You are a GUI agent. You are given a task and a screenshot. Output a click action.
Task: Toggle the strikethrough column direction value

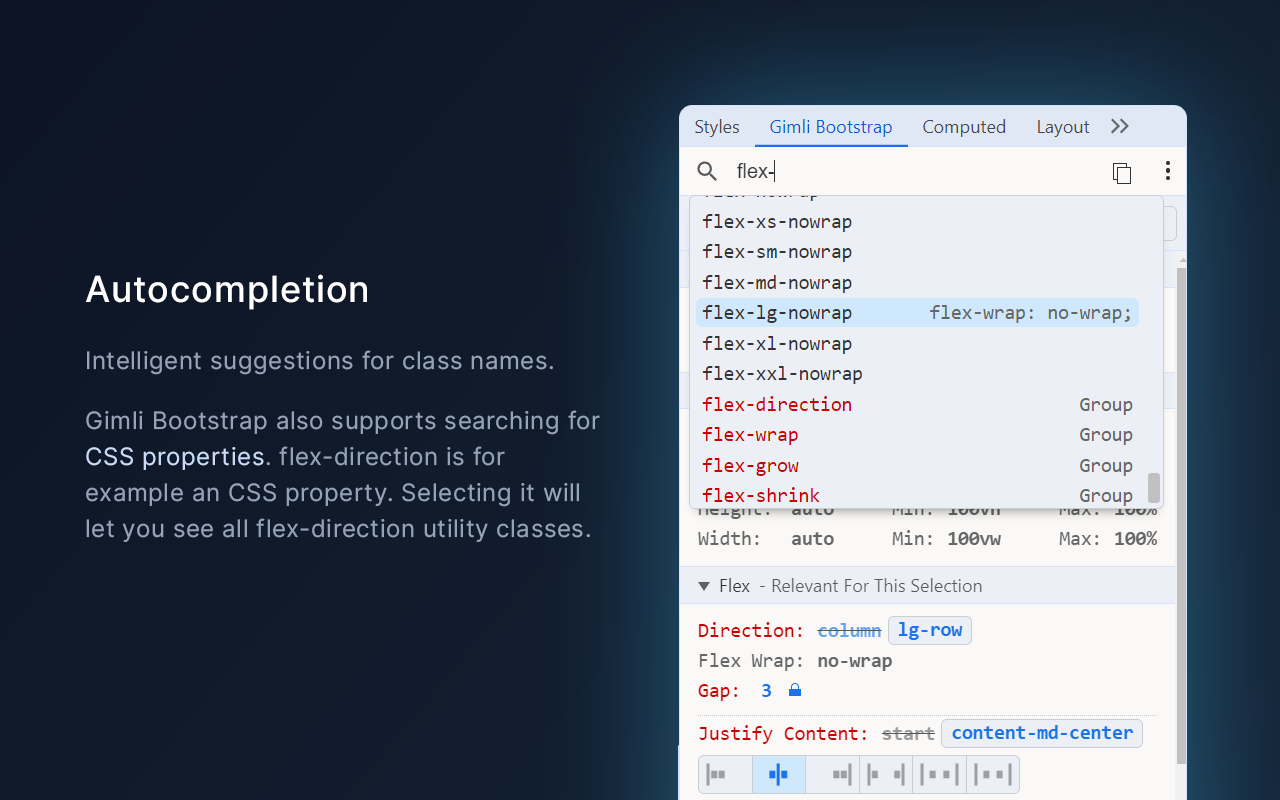(849, 630)
